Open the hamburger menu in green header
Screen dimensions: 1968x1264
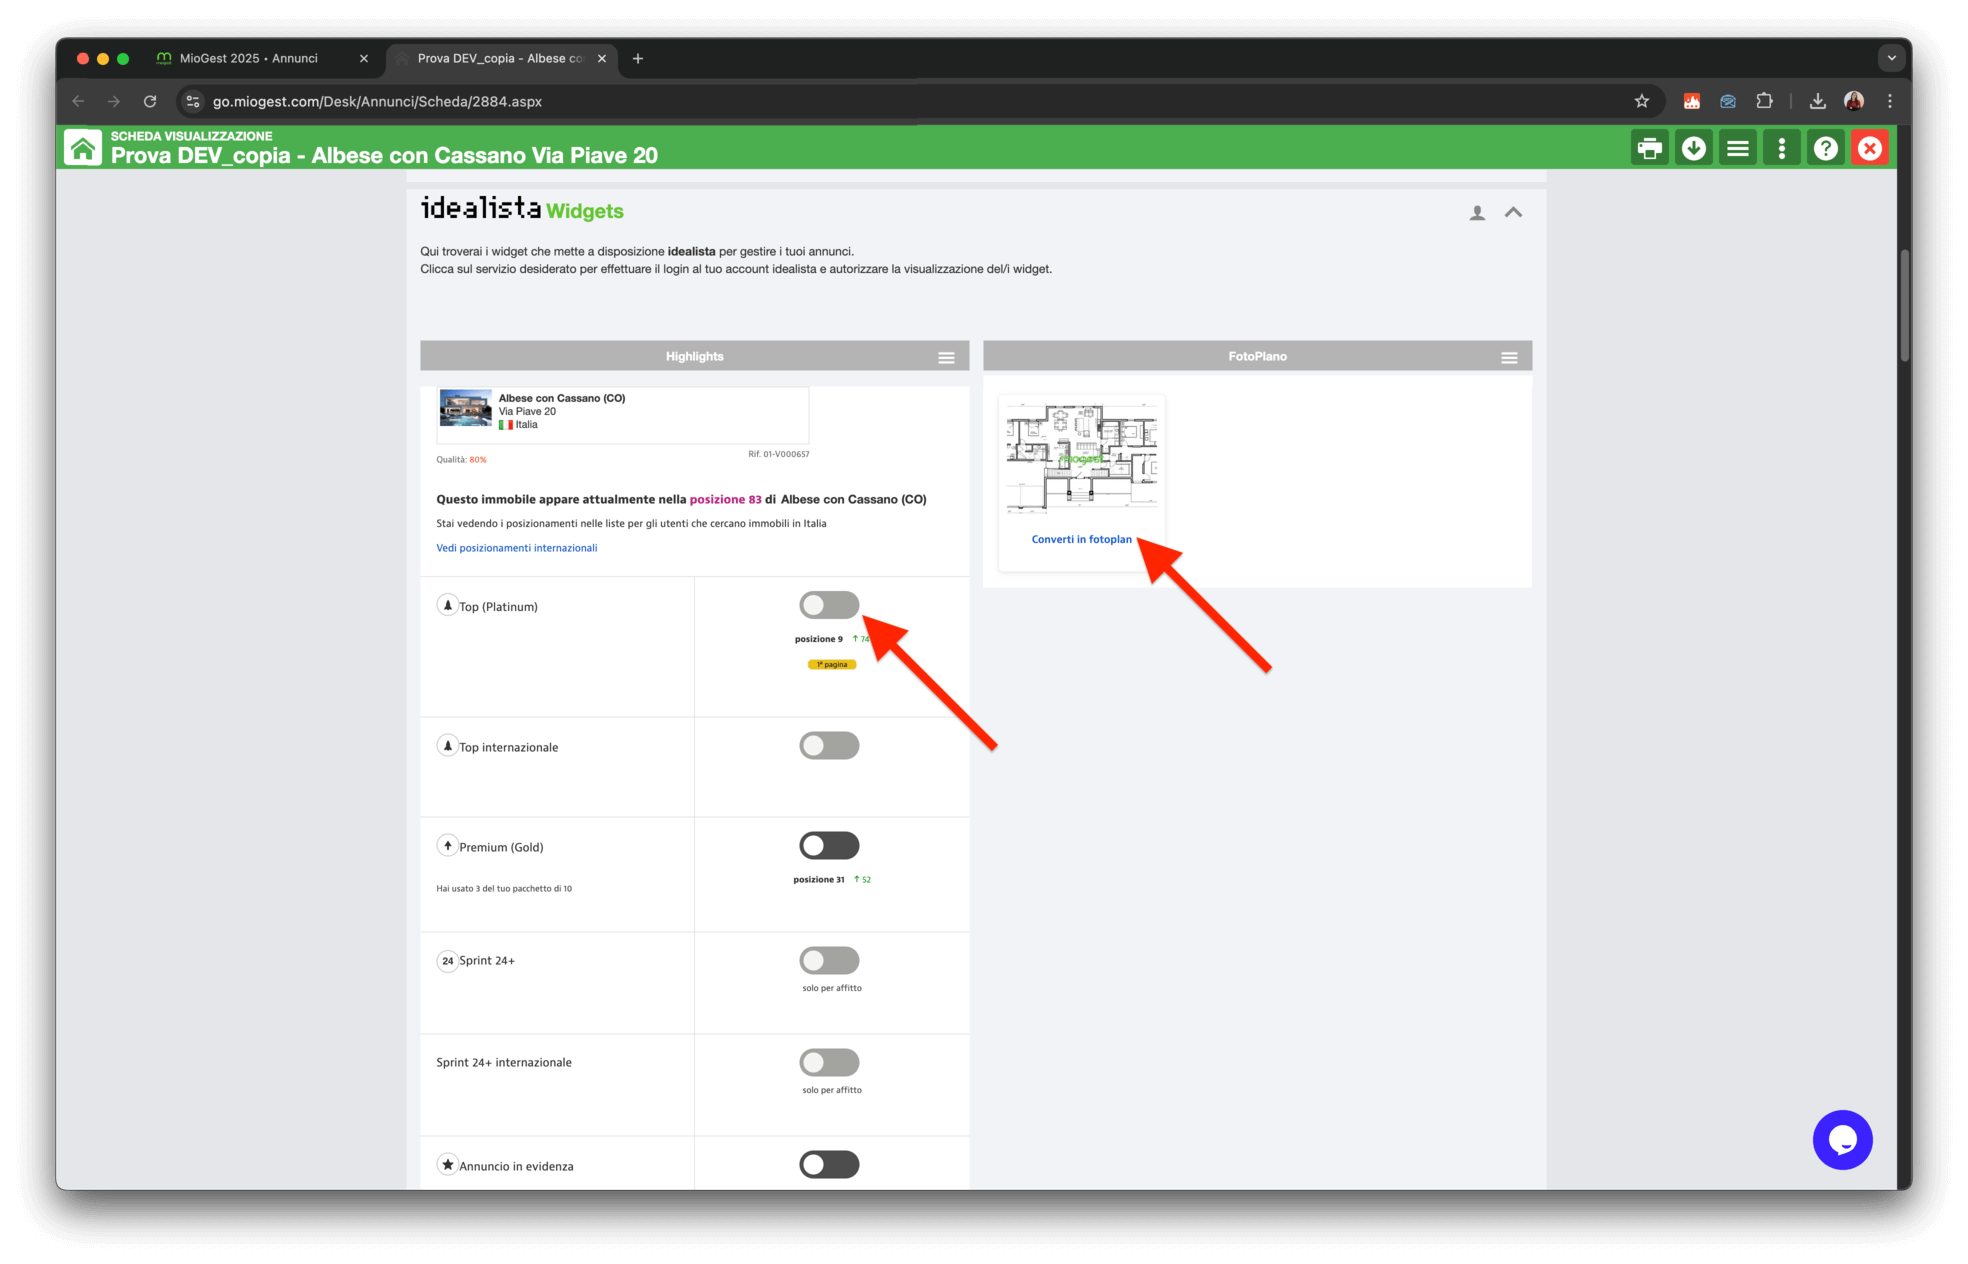(1738, 149)
